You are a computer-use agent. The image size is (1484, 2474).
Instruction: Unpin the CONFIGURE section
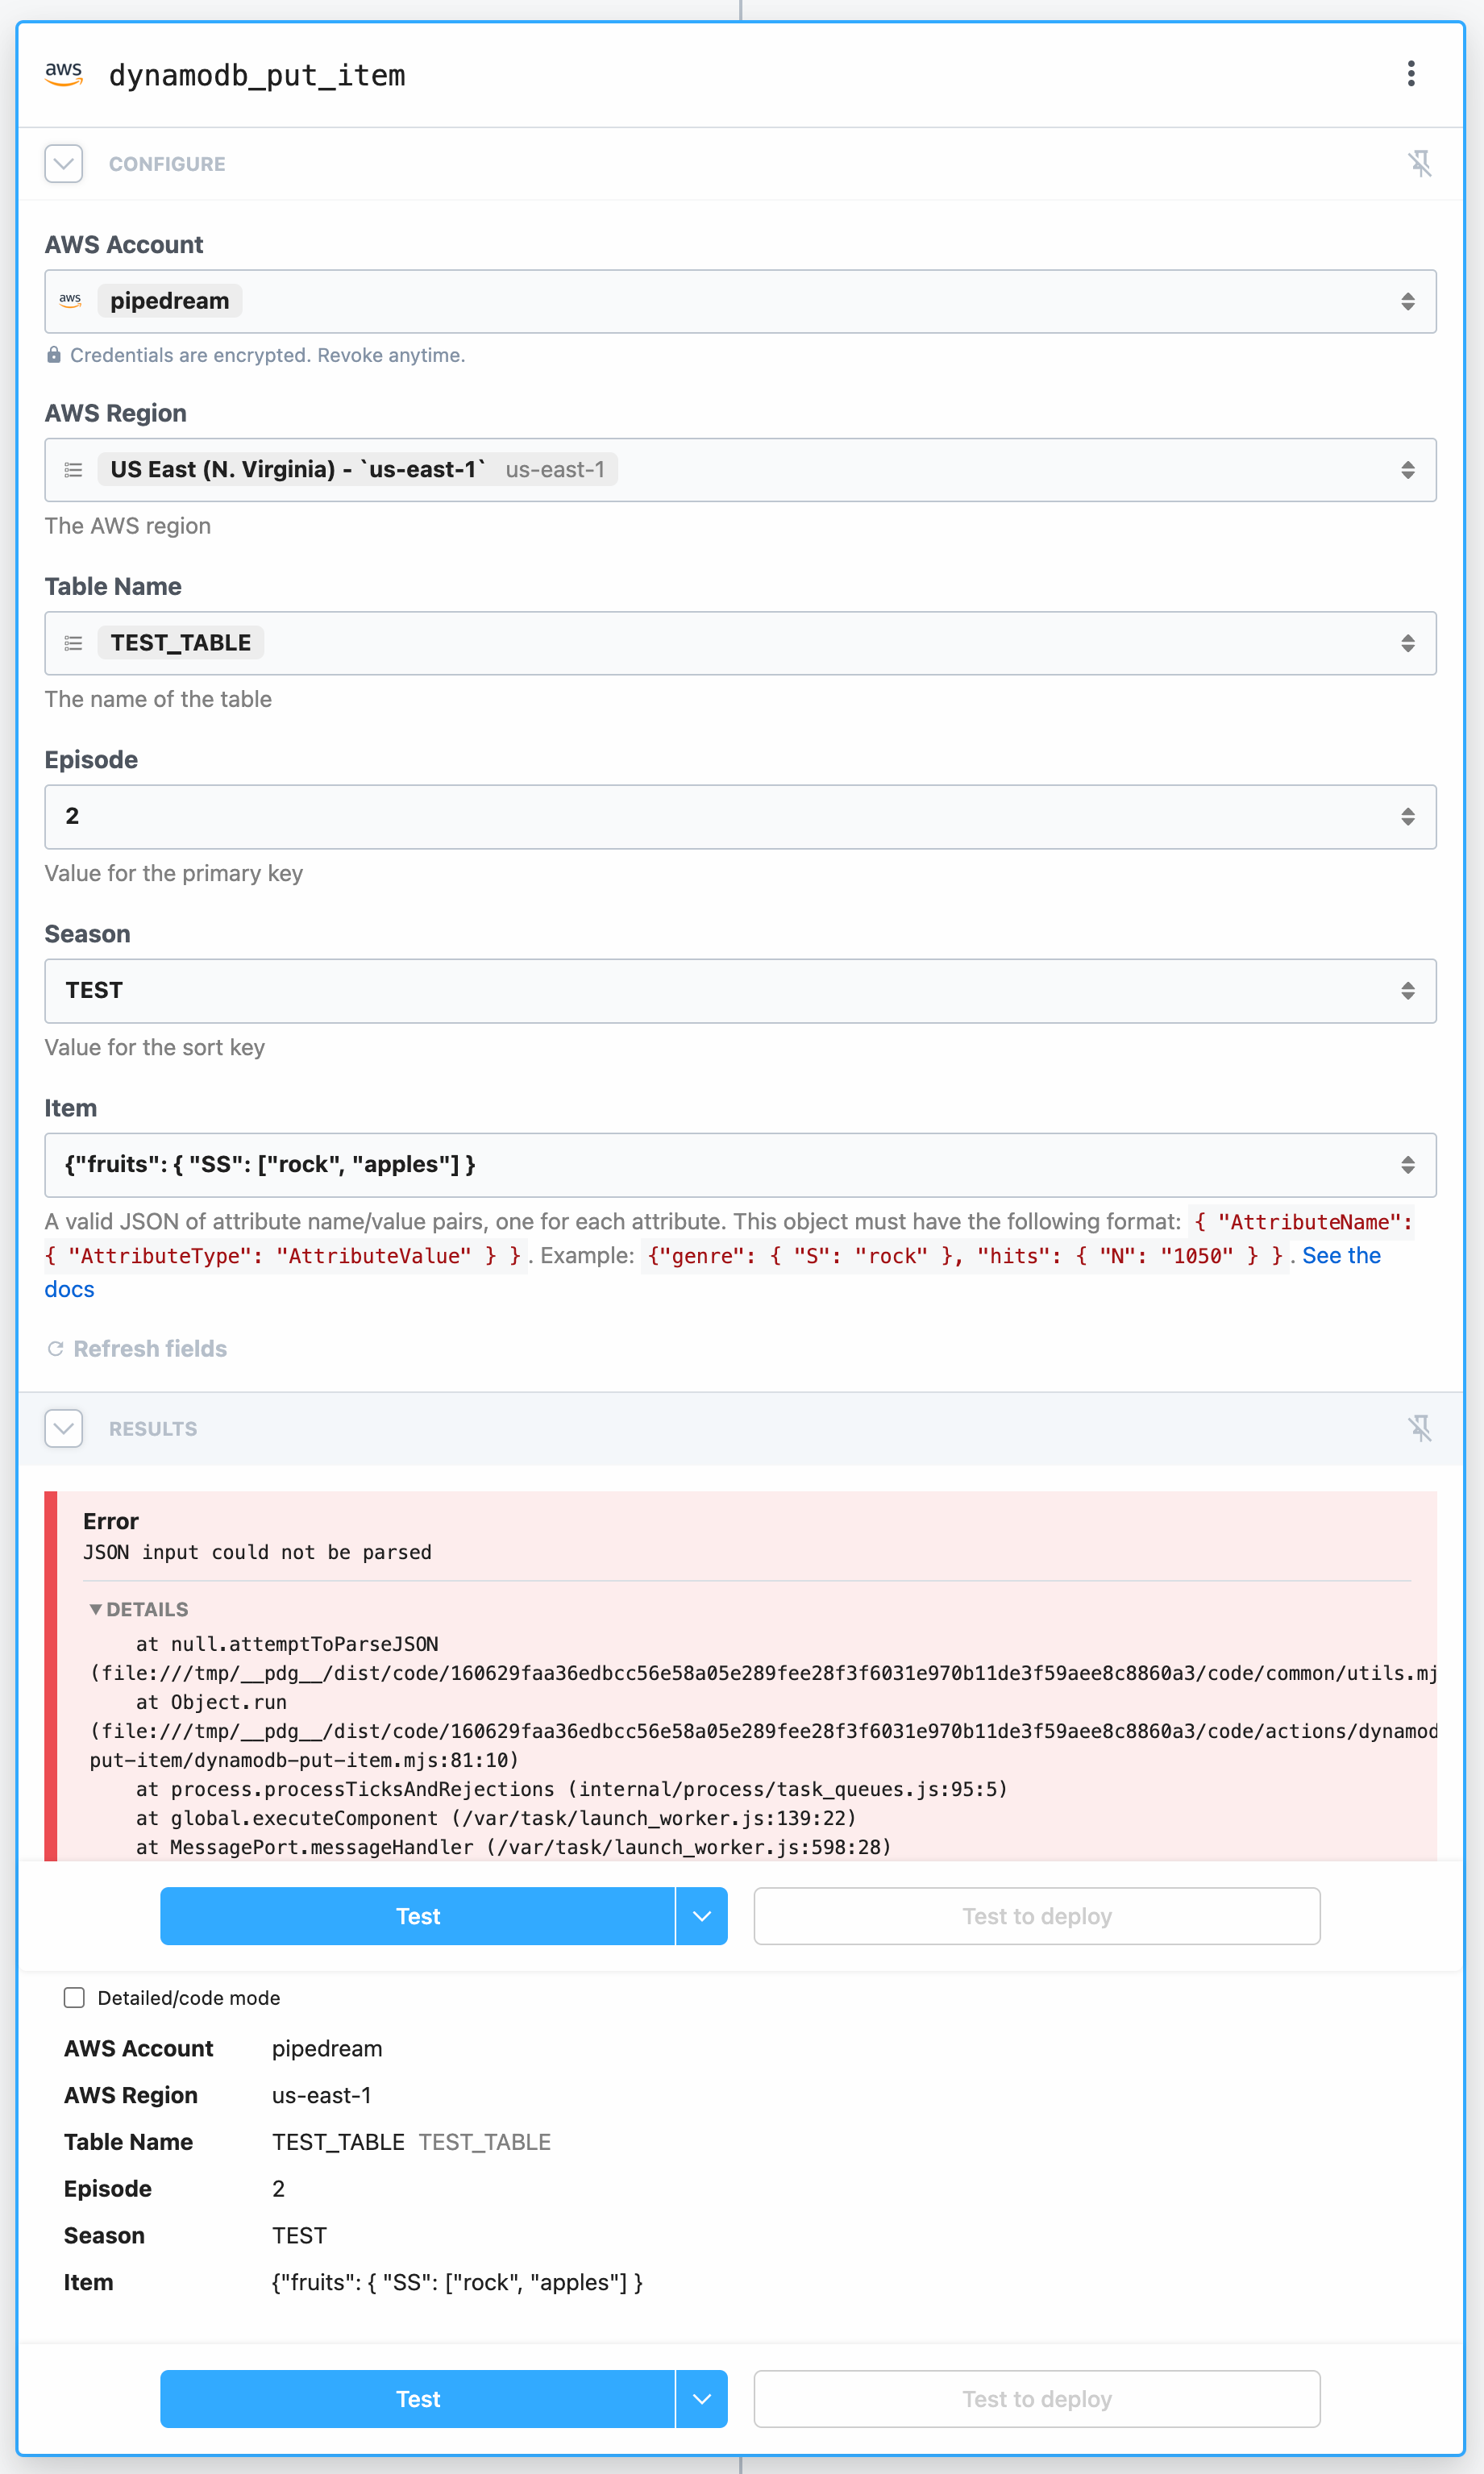[x=1421, y=163]
